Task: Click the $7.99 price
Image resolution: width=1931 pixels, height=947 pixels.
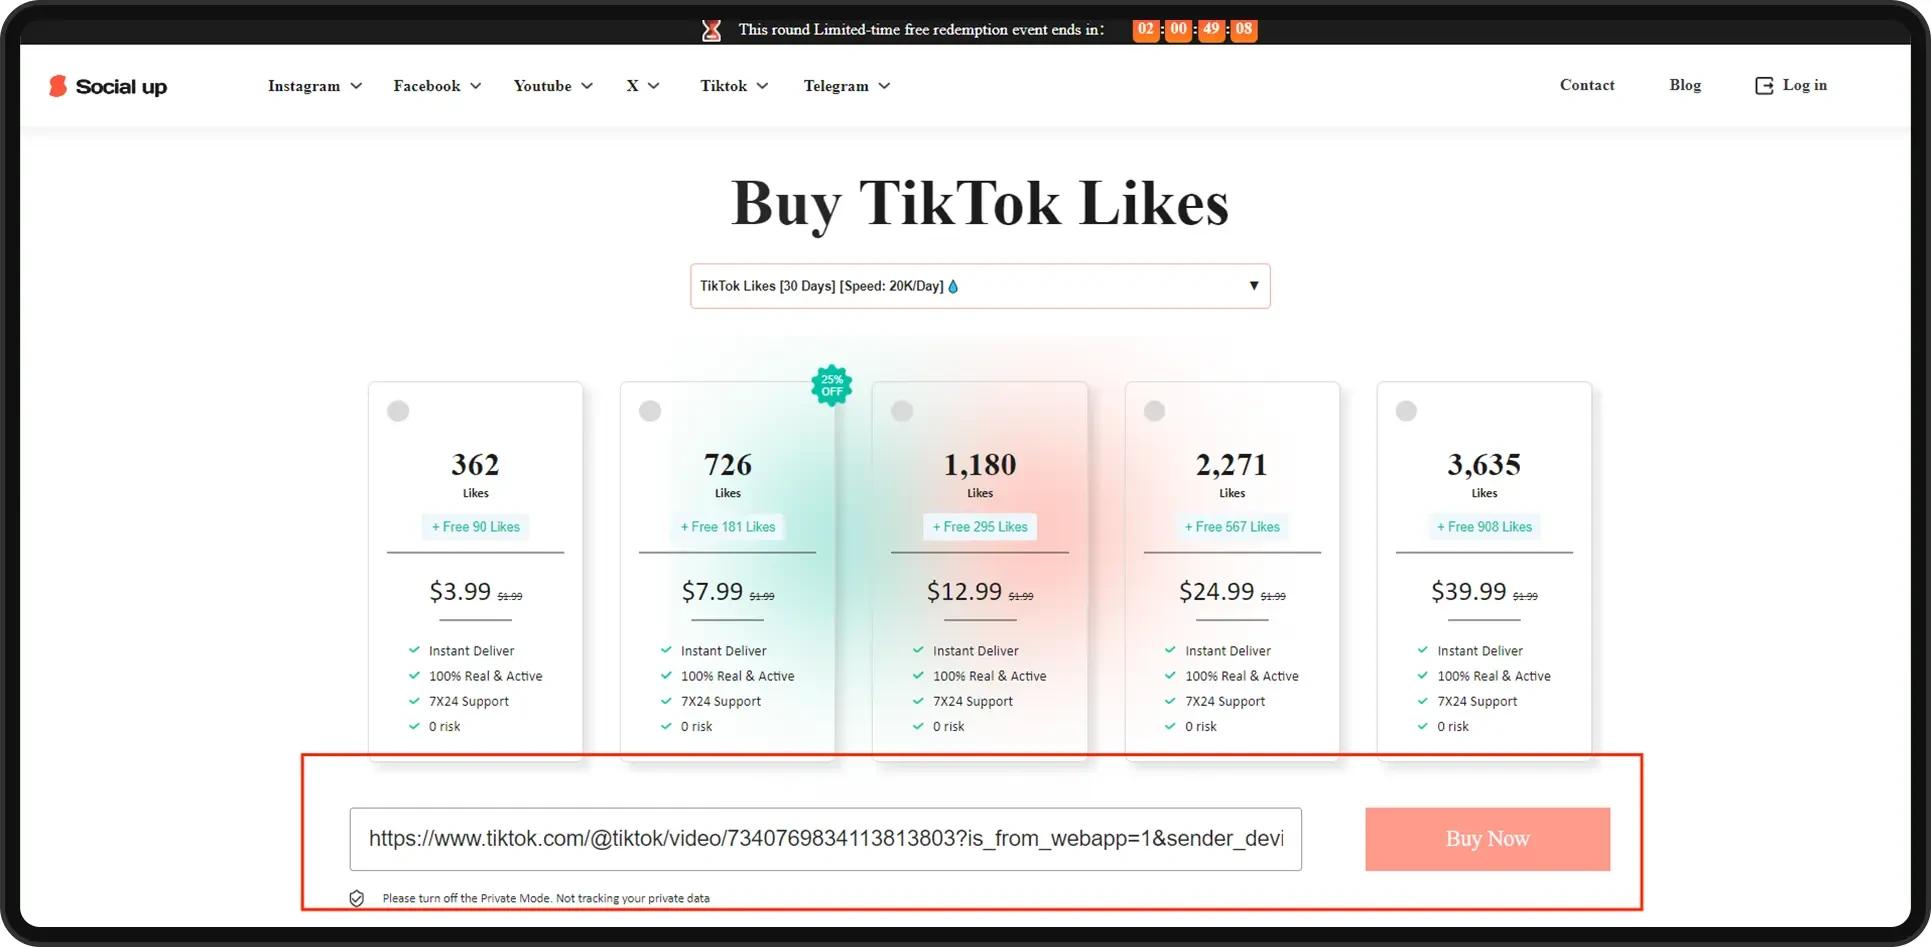Action: [x=712, y=591]
